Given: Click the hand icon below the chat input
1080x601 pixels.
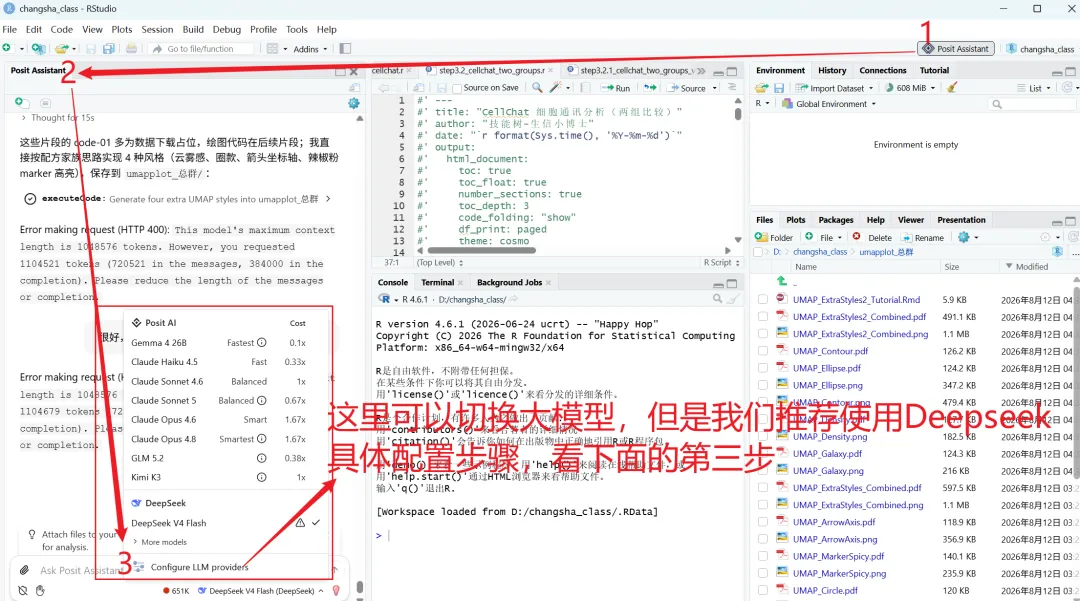Looking at the screenshot, I should (41, 591).
